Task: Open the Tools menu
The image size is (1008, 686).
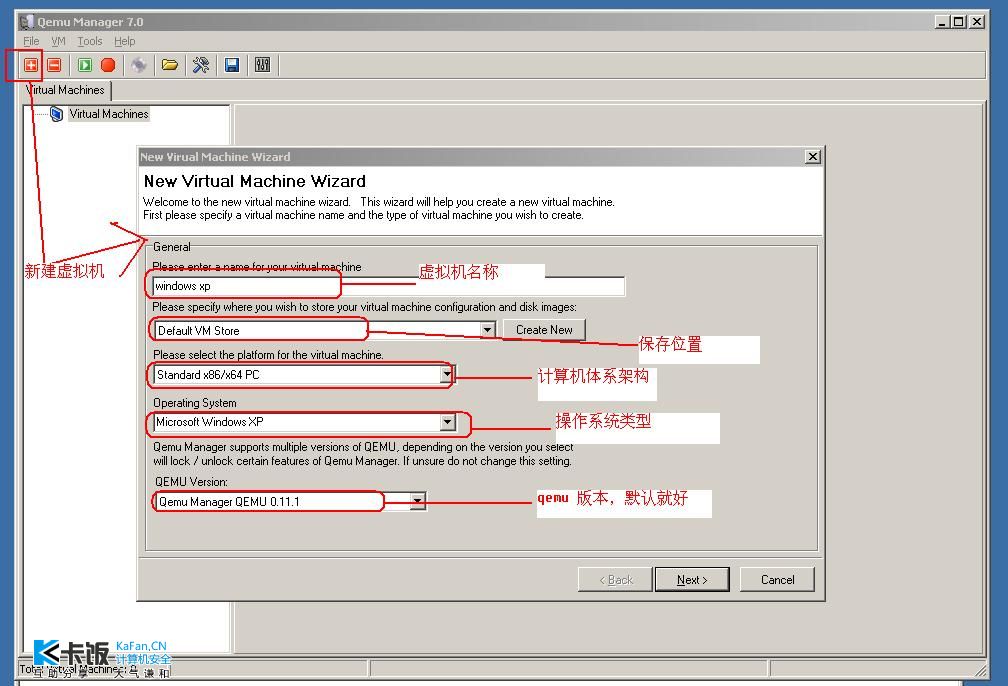Action: (90, 41)
